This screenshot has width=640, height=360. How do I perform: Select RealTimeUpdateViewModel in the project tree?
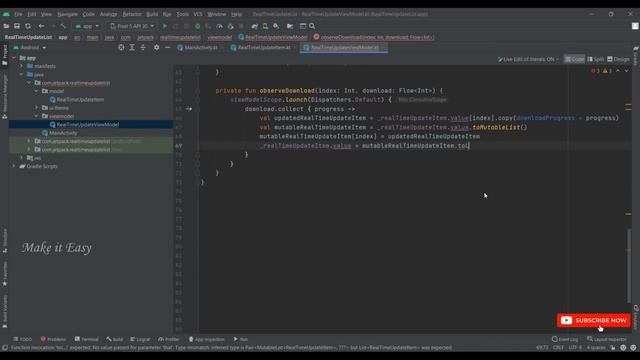click(x=87, y=124)
